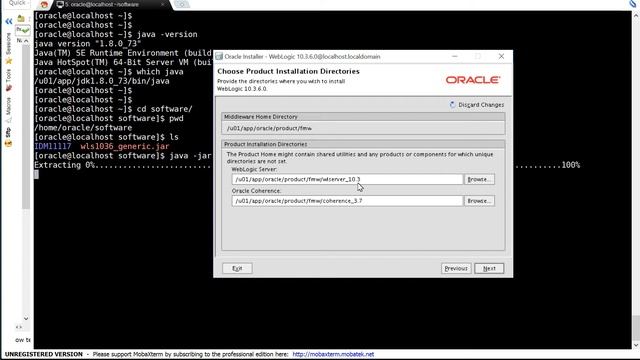Click the Middleware Home Directory path field

pyautogui.click(x=363, y=128)
